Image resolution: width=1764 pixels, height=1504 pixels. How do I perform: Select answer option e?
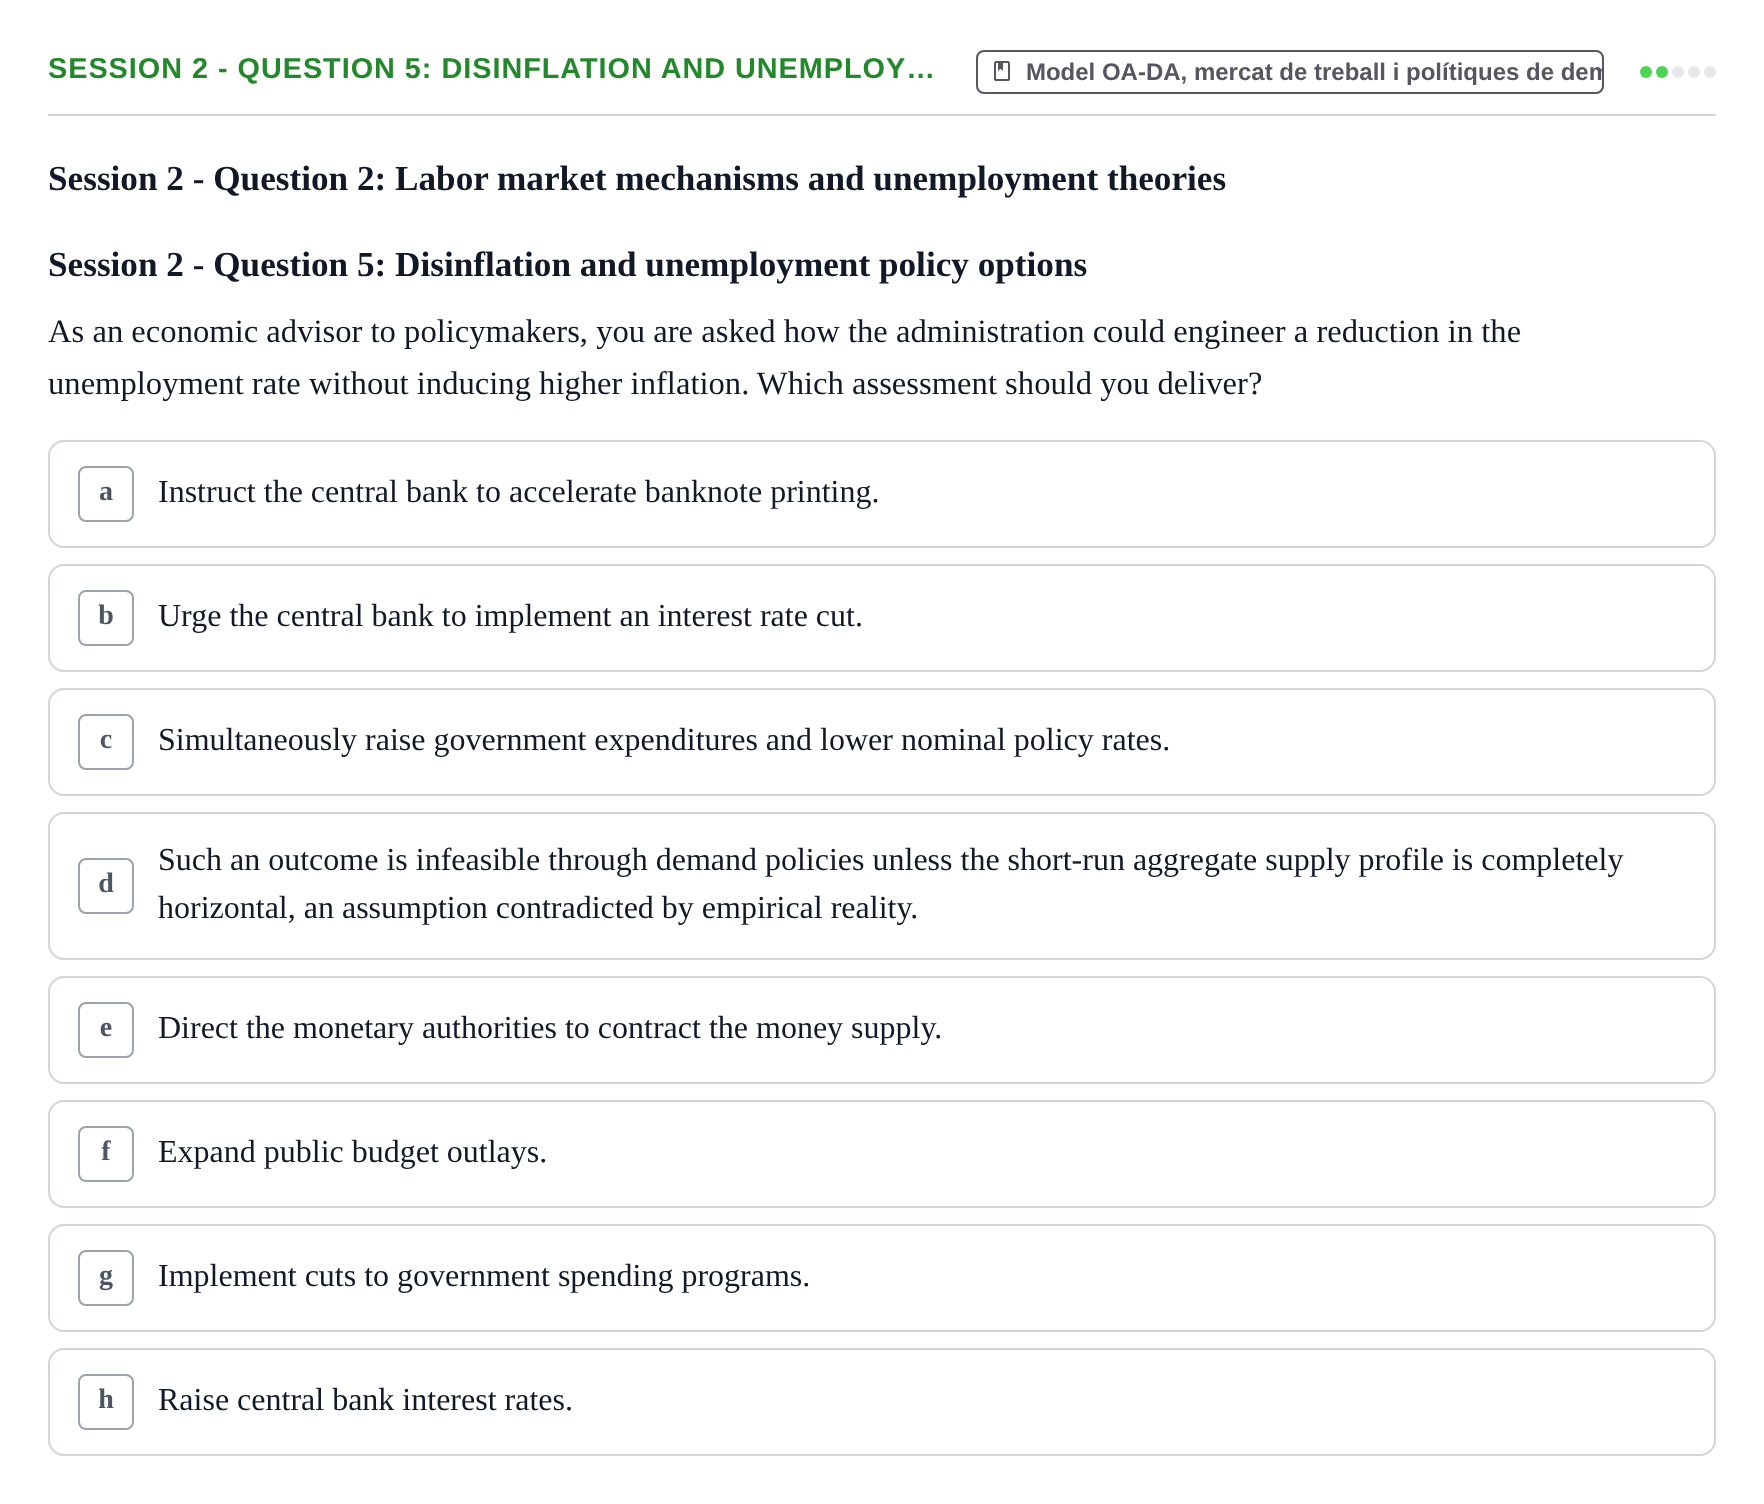coord(881,1030)
